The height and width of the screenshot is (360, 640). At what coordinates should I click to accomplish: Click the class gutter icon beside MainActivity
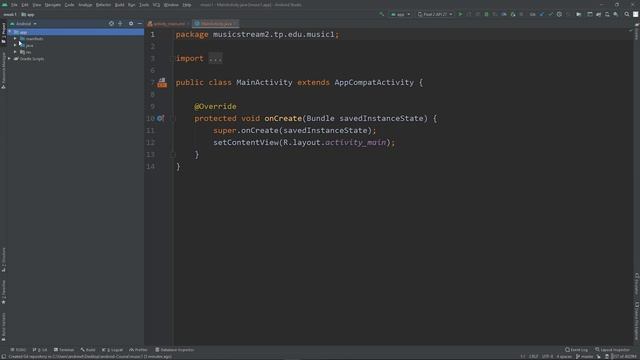[162, 82]
